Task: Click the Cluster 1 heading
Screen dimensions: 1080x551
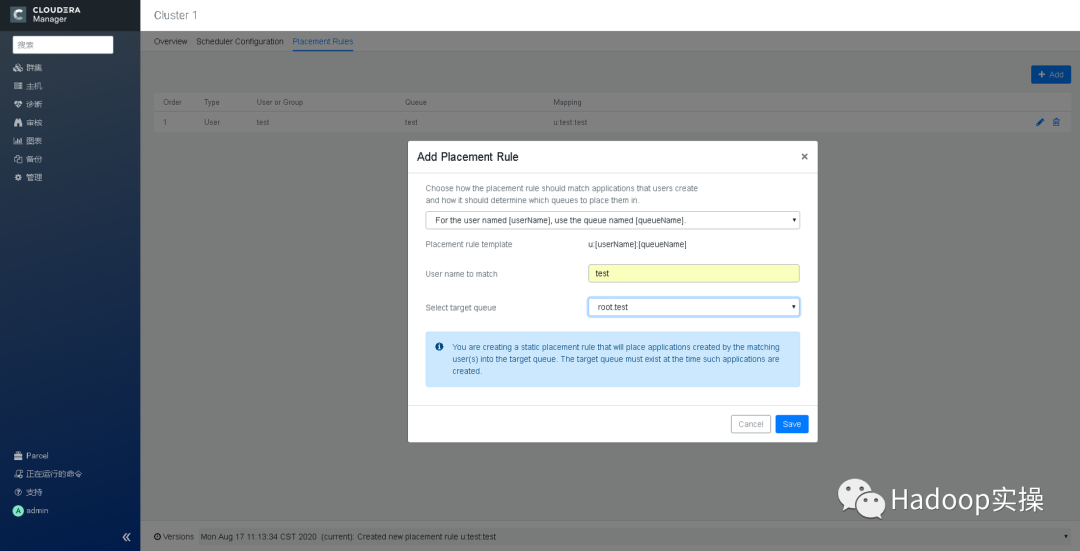Action: pyautogui.click(x=176, y=15)
